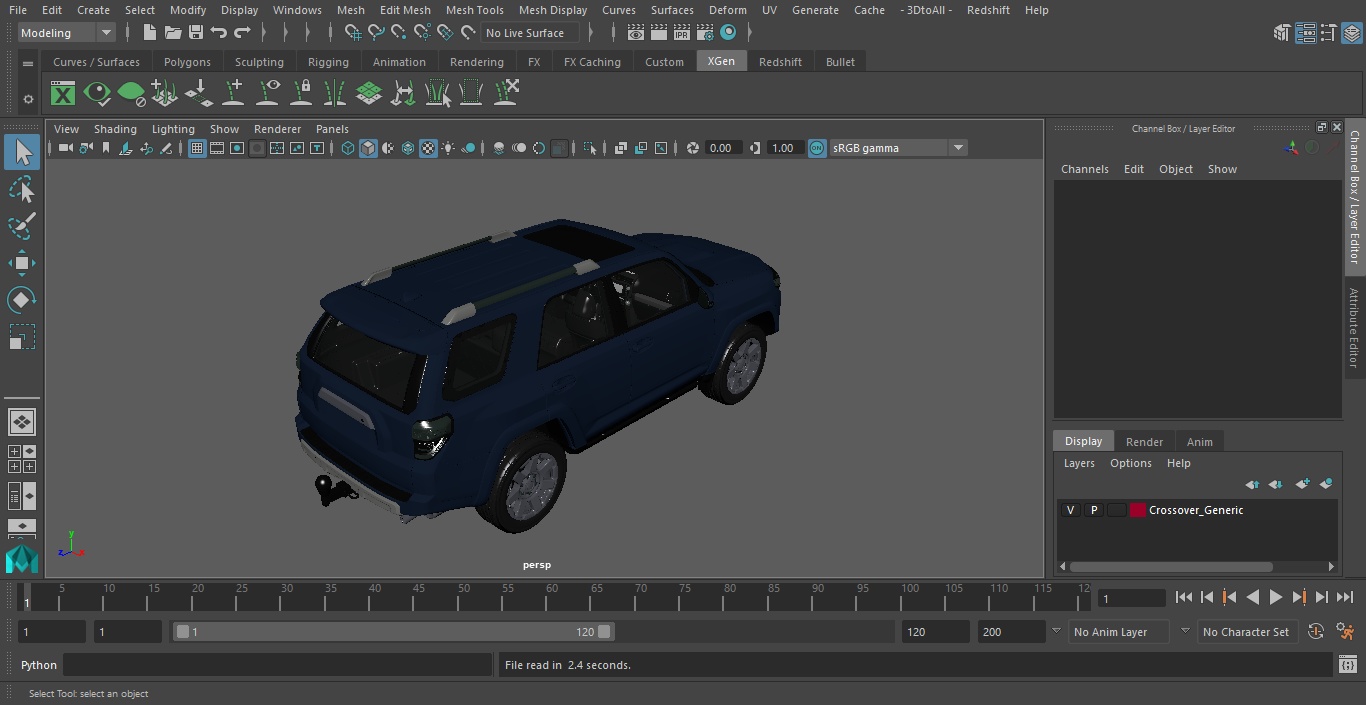The height and width of the screenshot is (705, 1366).
Task: Save the scene with floppy icon
Action: pyautogui.click(x=196, y=33)
